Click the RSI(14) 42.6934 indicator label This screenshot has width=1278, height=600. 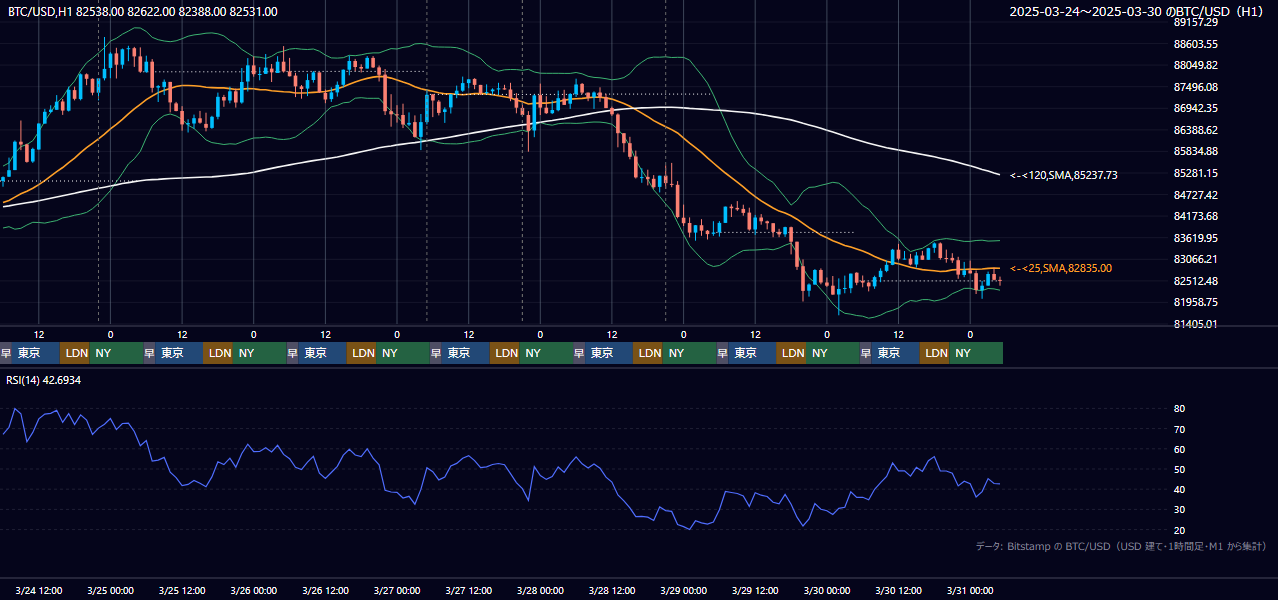[44, 380]
